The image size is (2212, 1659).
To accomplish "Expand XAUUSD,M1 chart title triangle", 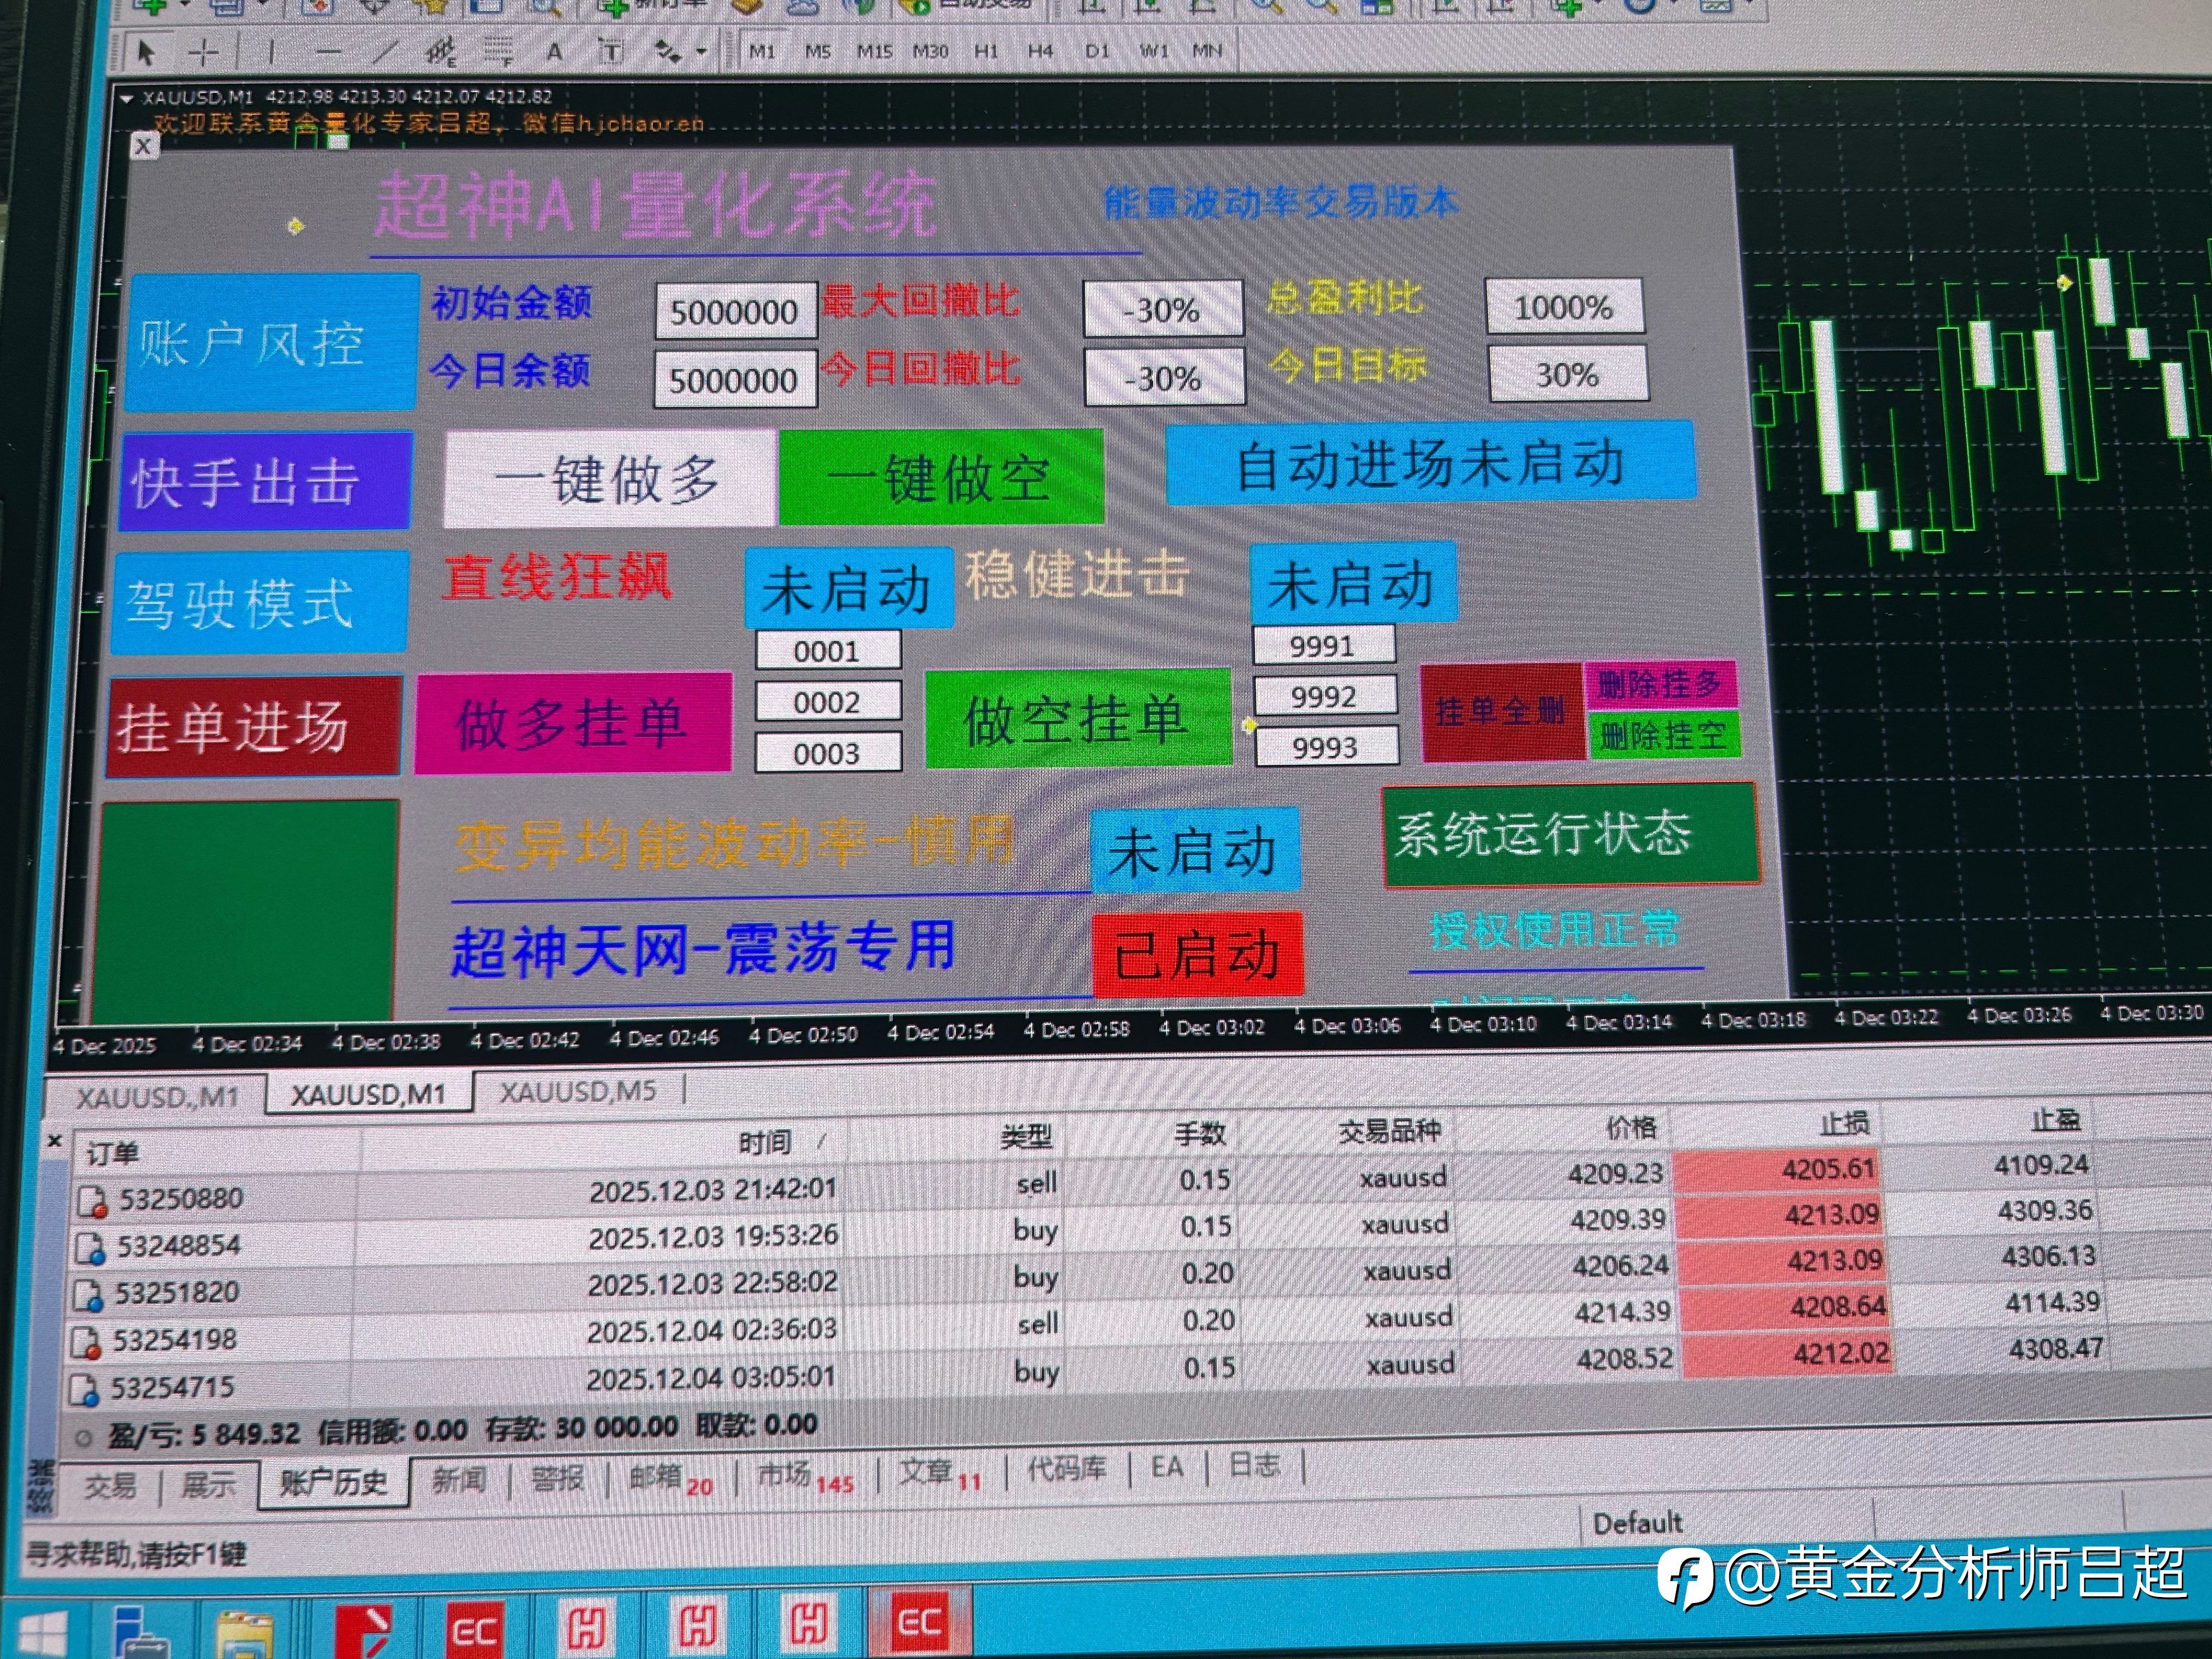I will pyautogui.click(x=127, y=98).
